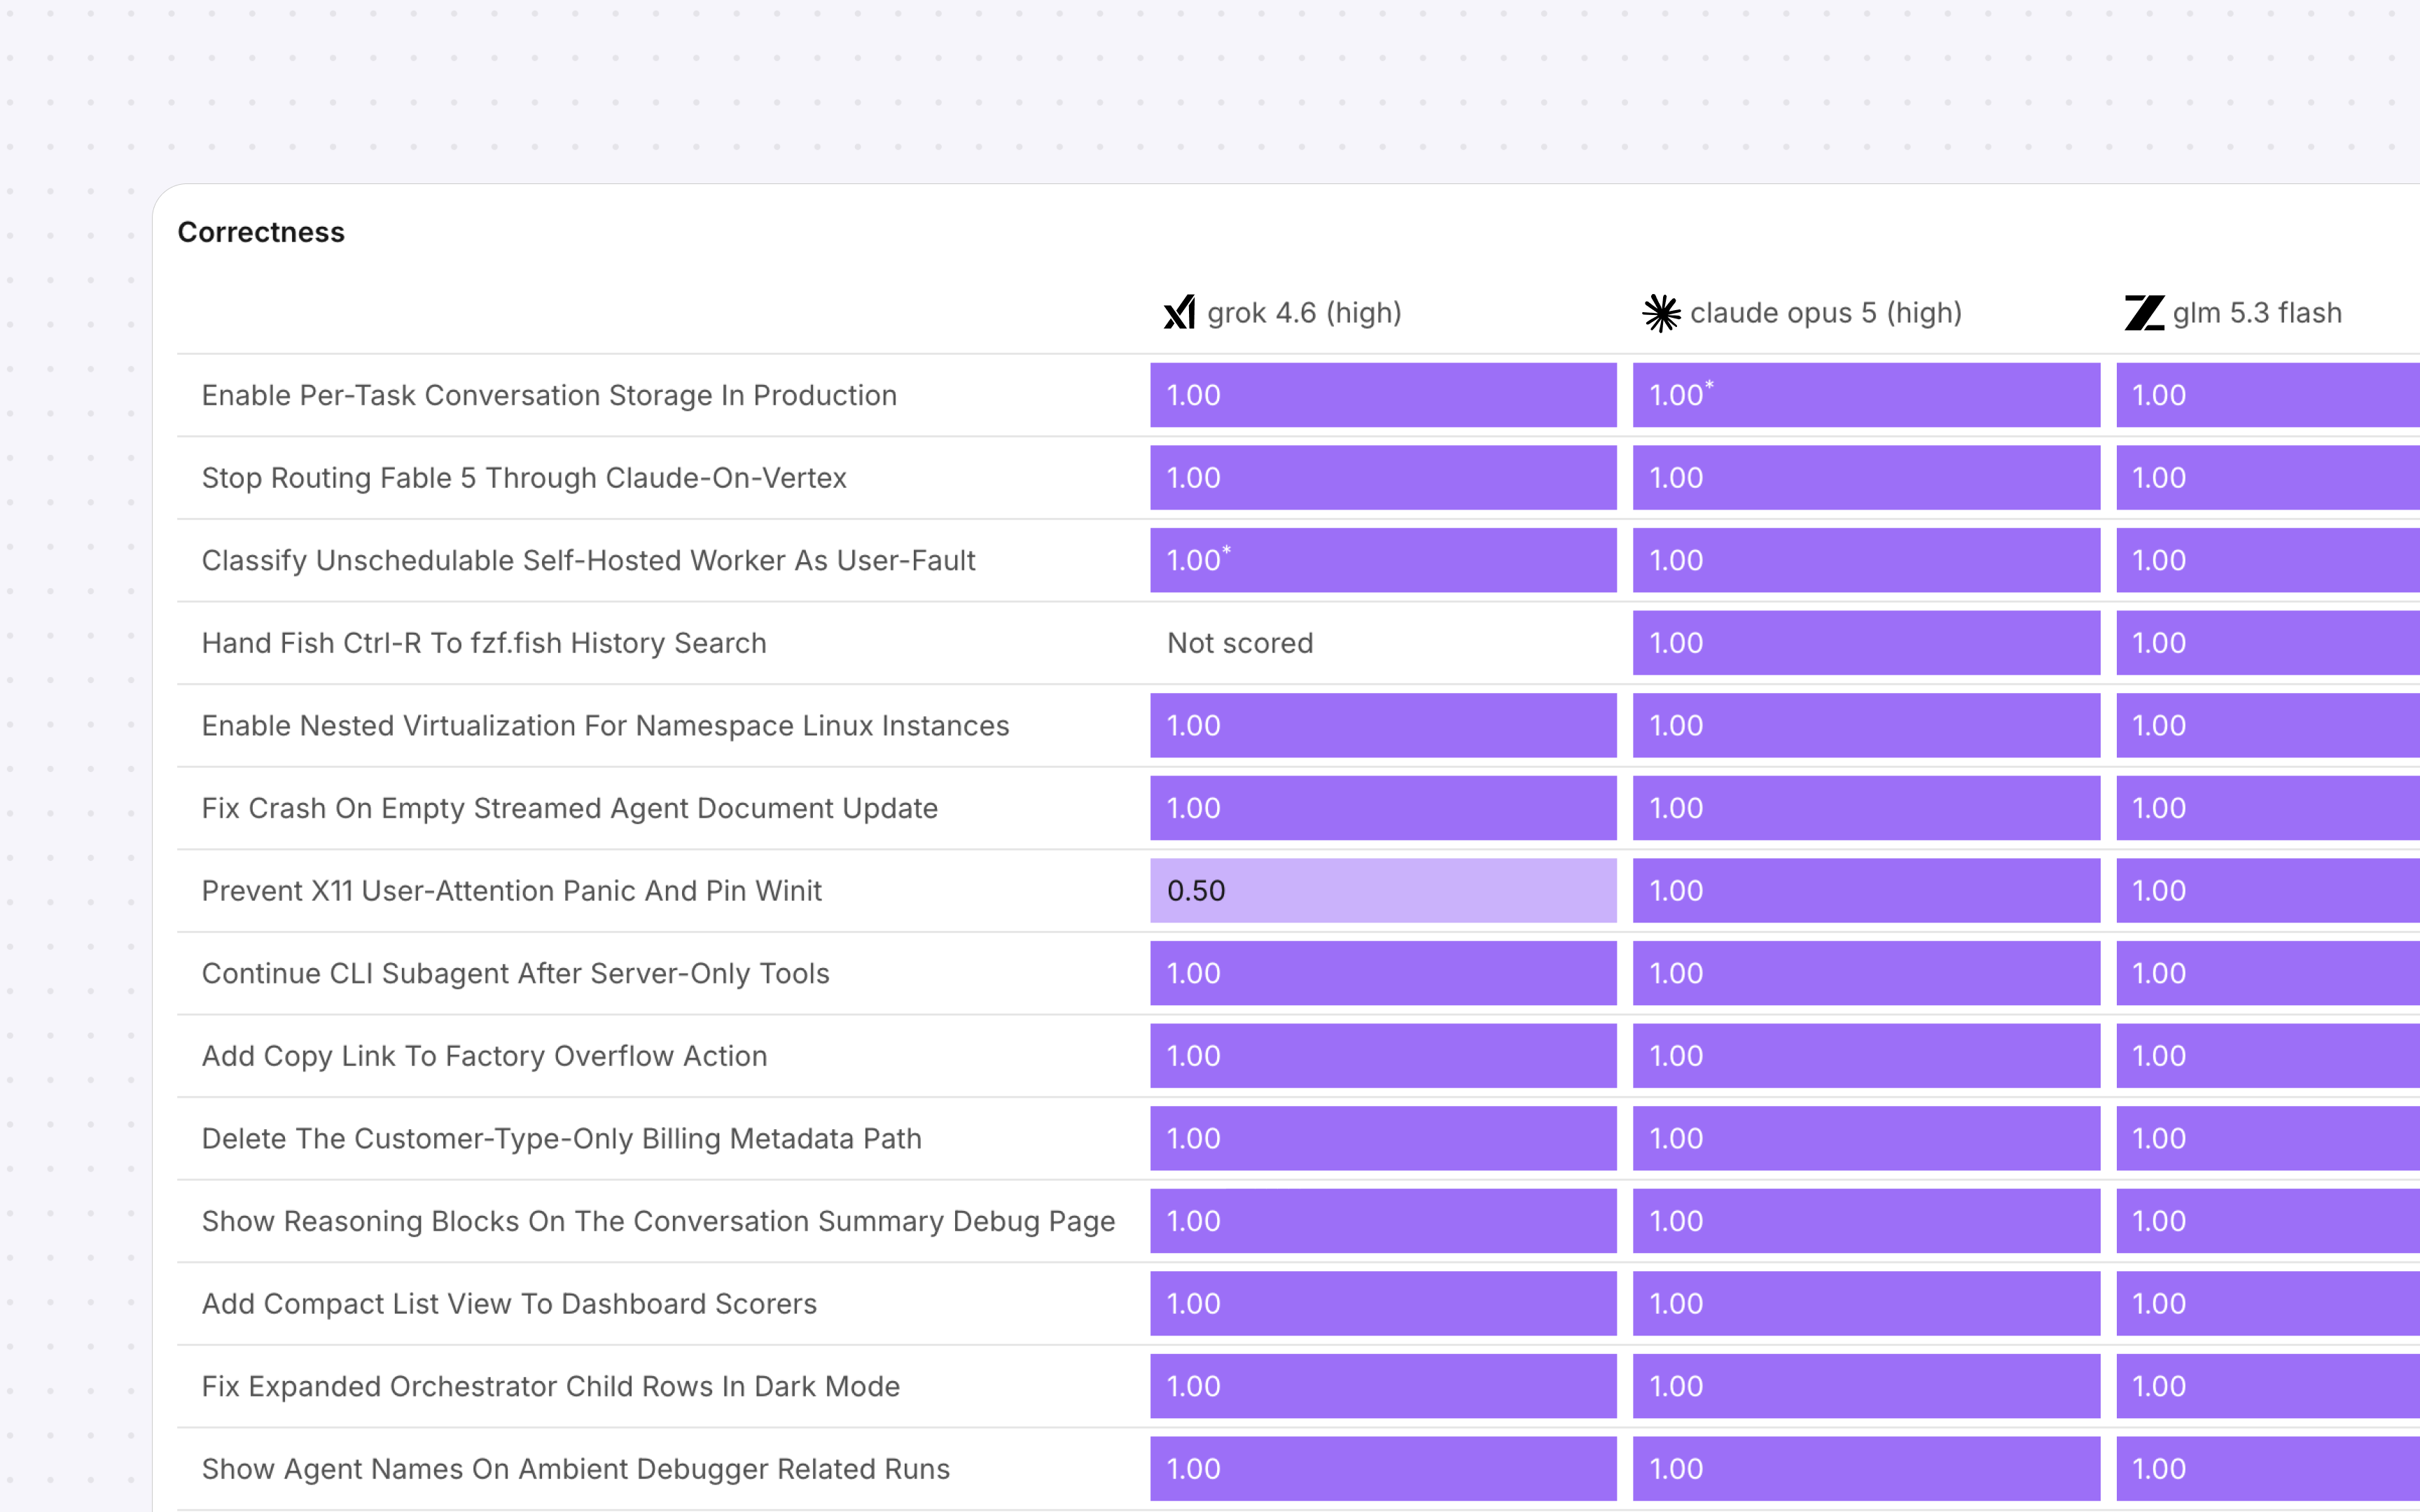Click claude opus 5 score for Stop Routing Fable 5
2420x1512 pixels.
click(1866, 478)
